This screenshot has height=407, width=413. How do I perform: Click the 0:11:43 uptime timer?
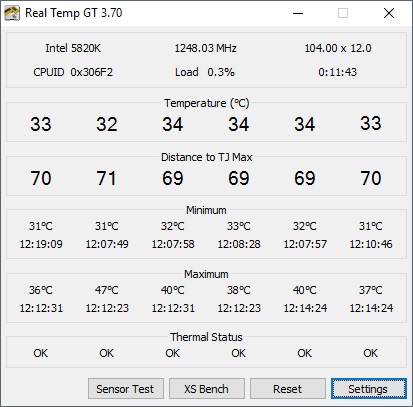tap(337, 72)
